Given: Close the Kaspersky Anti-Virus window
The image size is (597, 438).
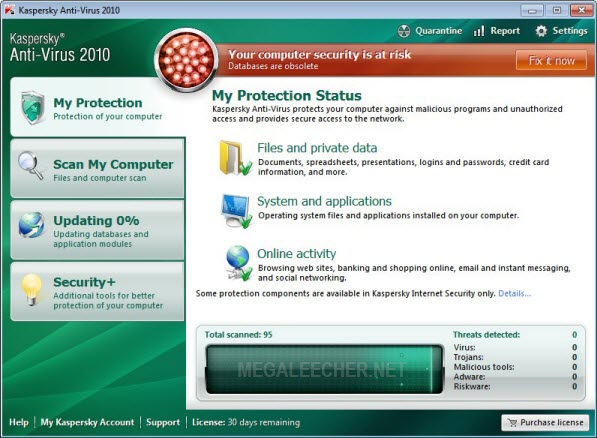Looking at the screenshot, I should (x=581, y=10).
